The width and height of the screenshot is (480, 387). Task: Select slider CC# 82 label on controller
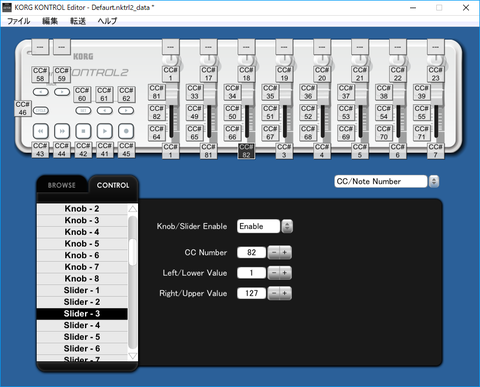246,151
